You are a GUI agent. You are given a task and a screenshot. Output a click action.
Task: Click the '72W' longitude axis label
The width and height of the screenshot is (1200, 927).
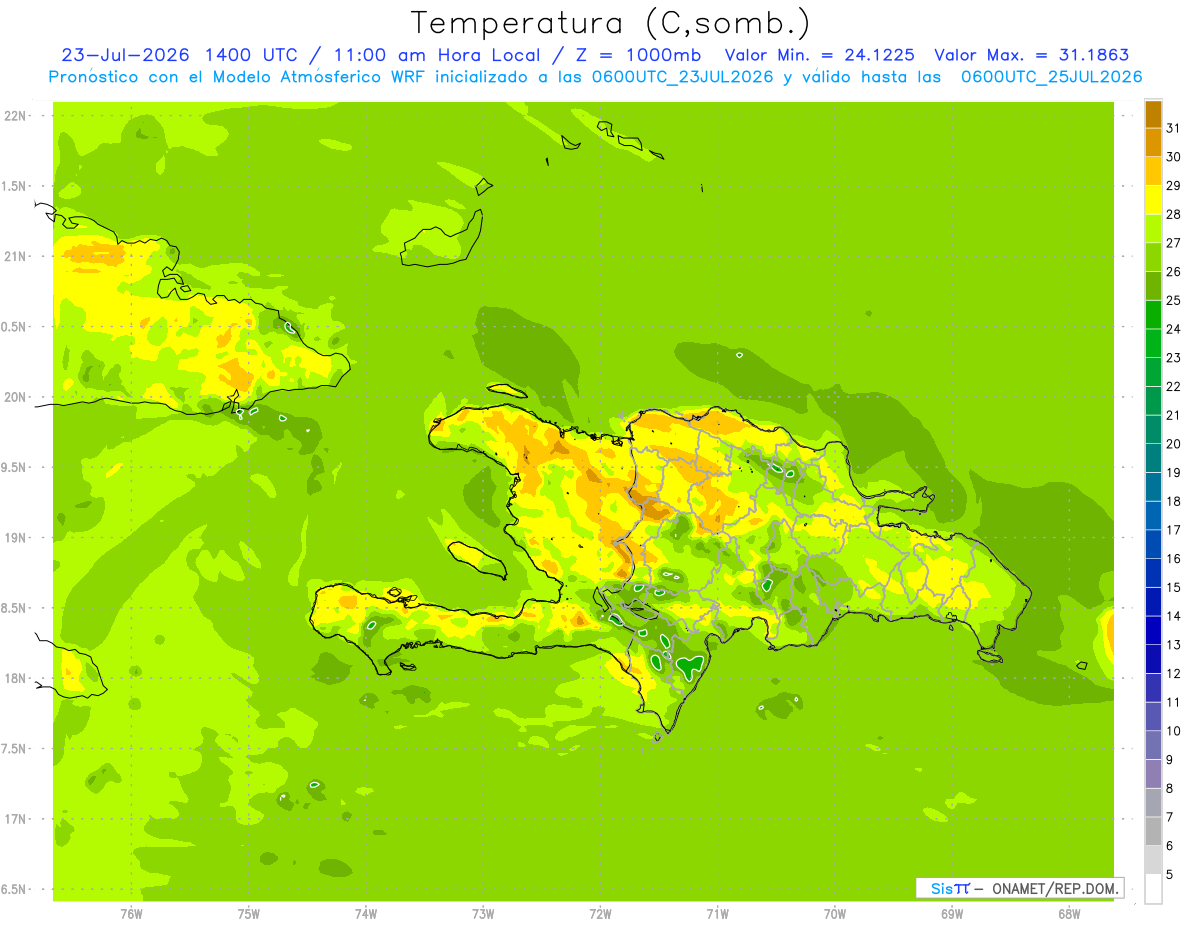(600, 913)
